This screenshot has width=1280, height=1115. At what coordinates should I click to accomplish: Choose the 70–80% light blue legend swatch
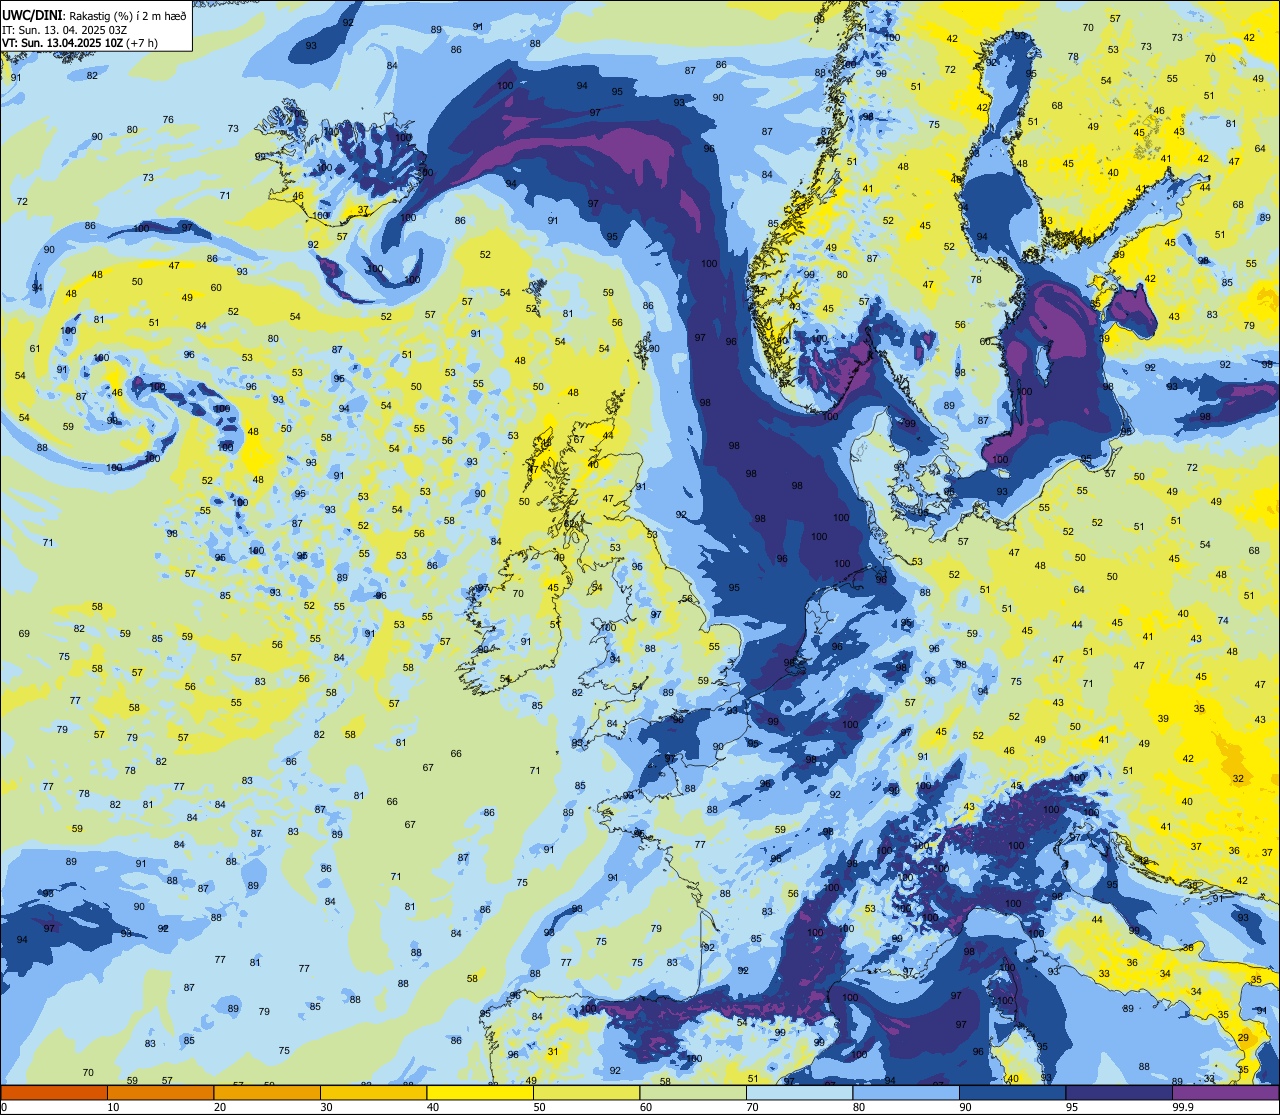coord(799,1093)
